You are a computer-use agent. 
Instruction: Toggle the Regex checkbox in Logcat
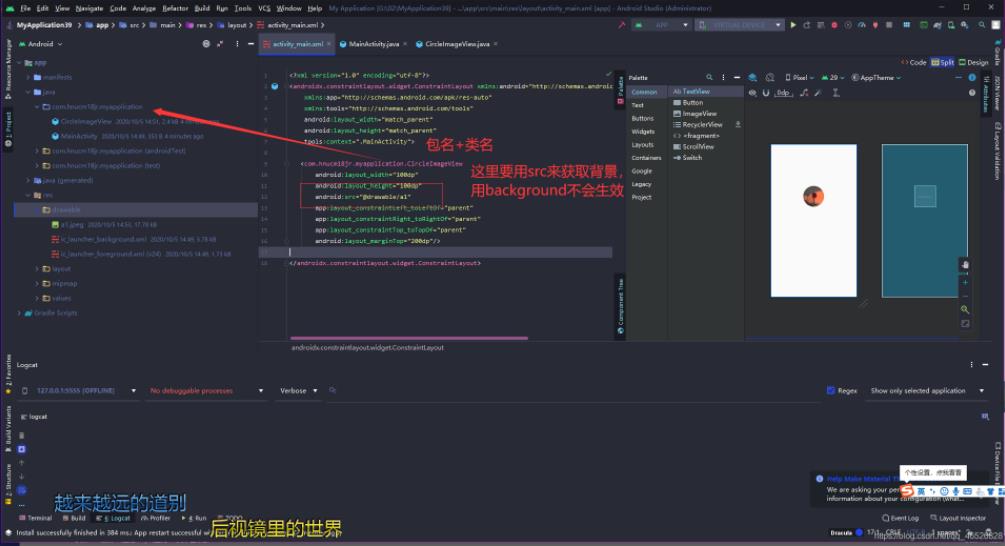(x=831, y=390)
